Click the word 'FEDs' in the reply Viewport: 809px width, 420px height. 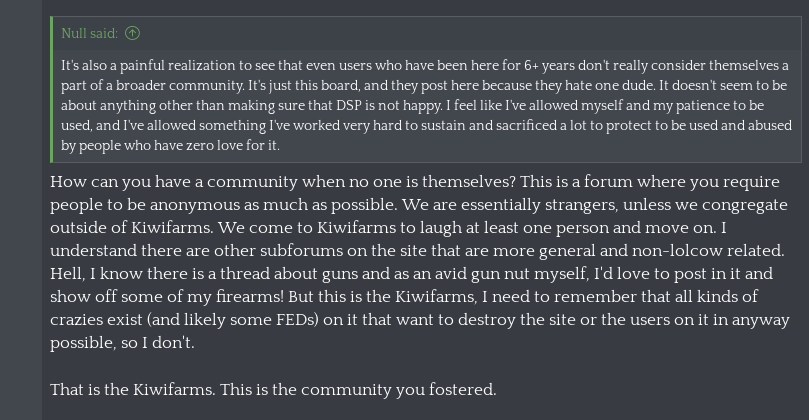point(297,319)
